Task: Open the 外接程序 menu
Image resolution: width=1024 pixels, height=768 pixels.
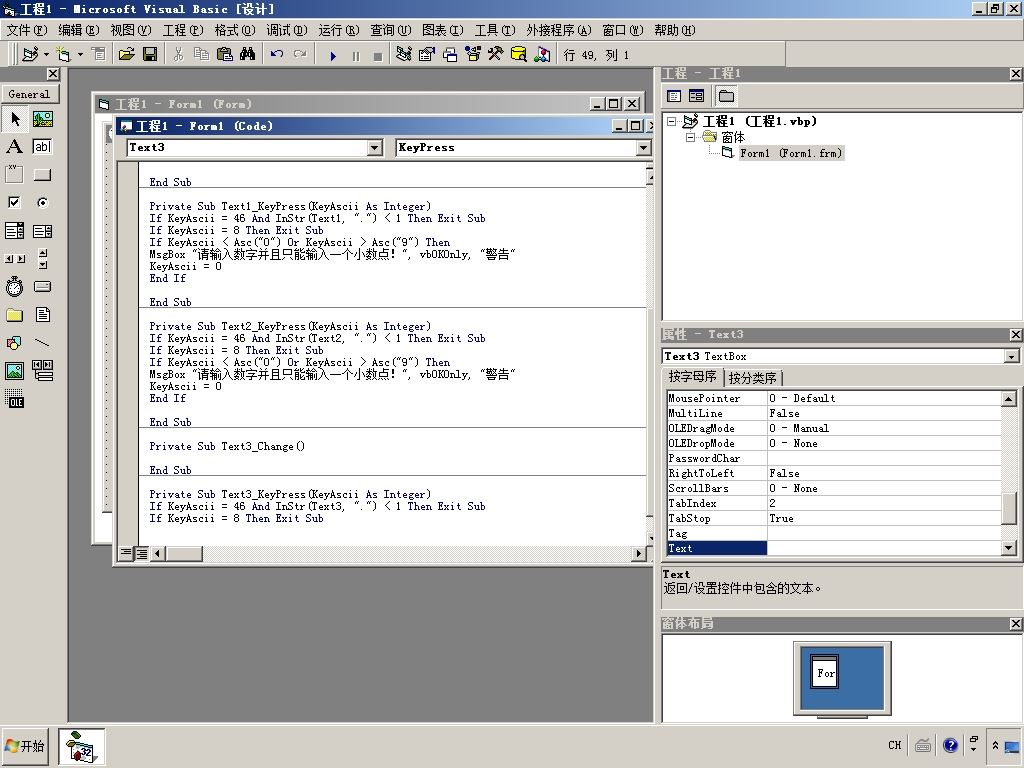Action: tap(558, 30)
